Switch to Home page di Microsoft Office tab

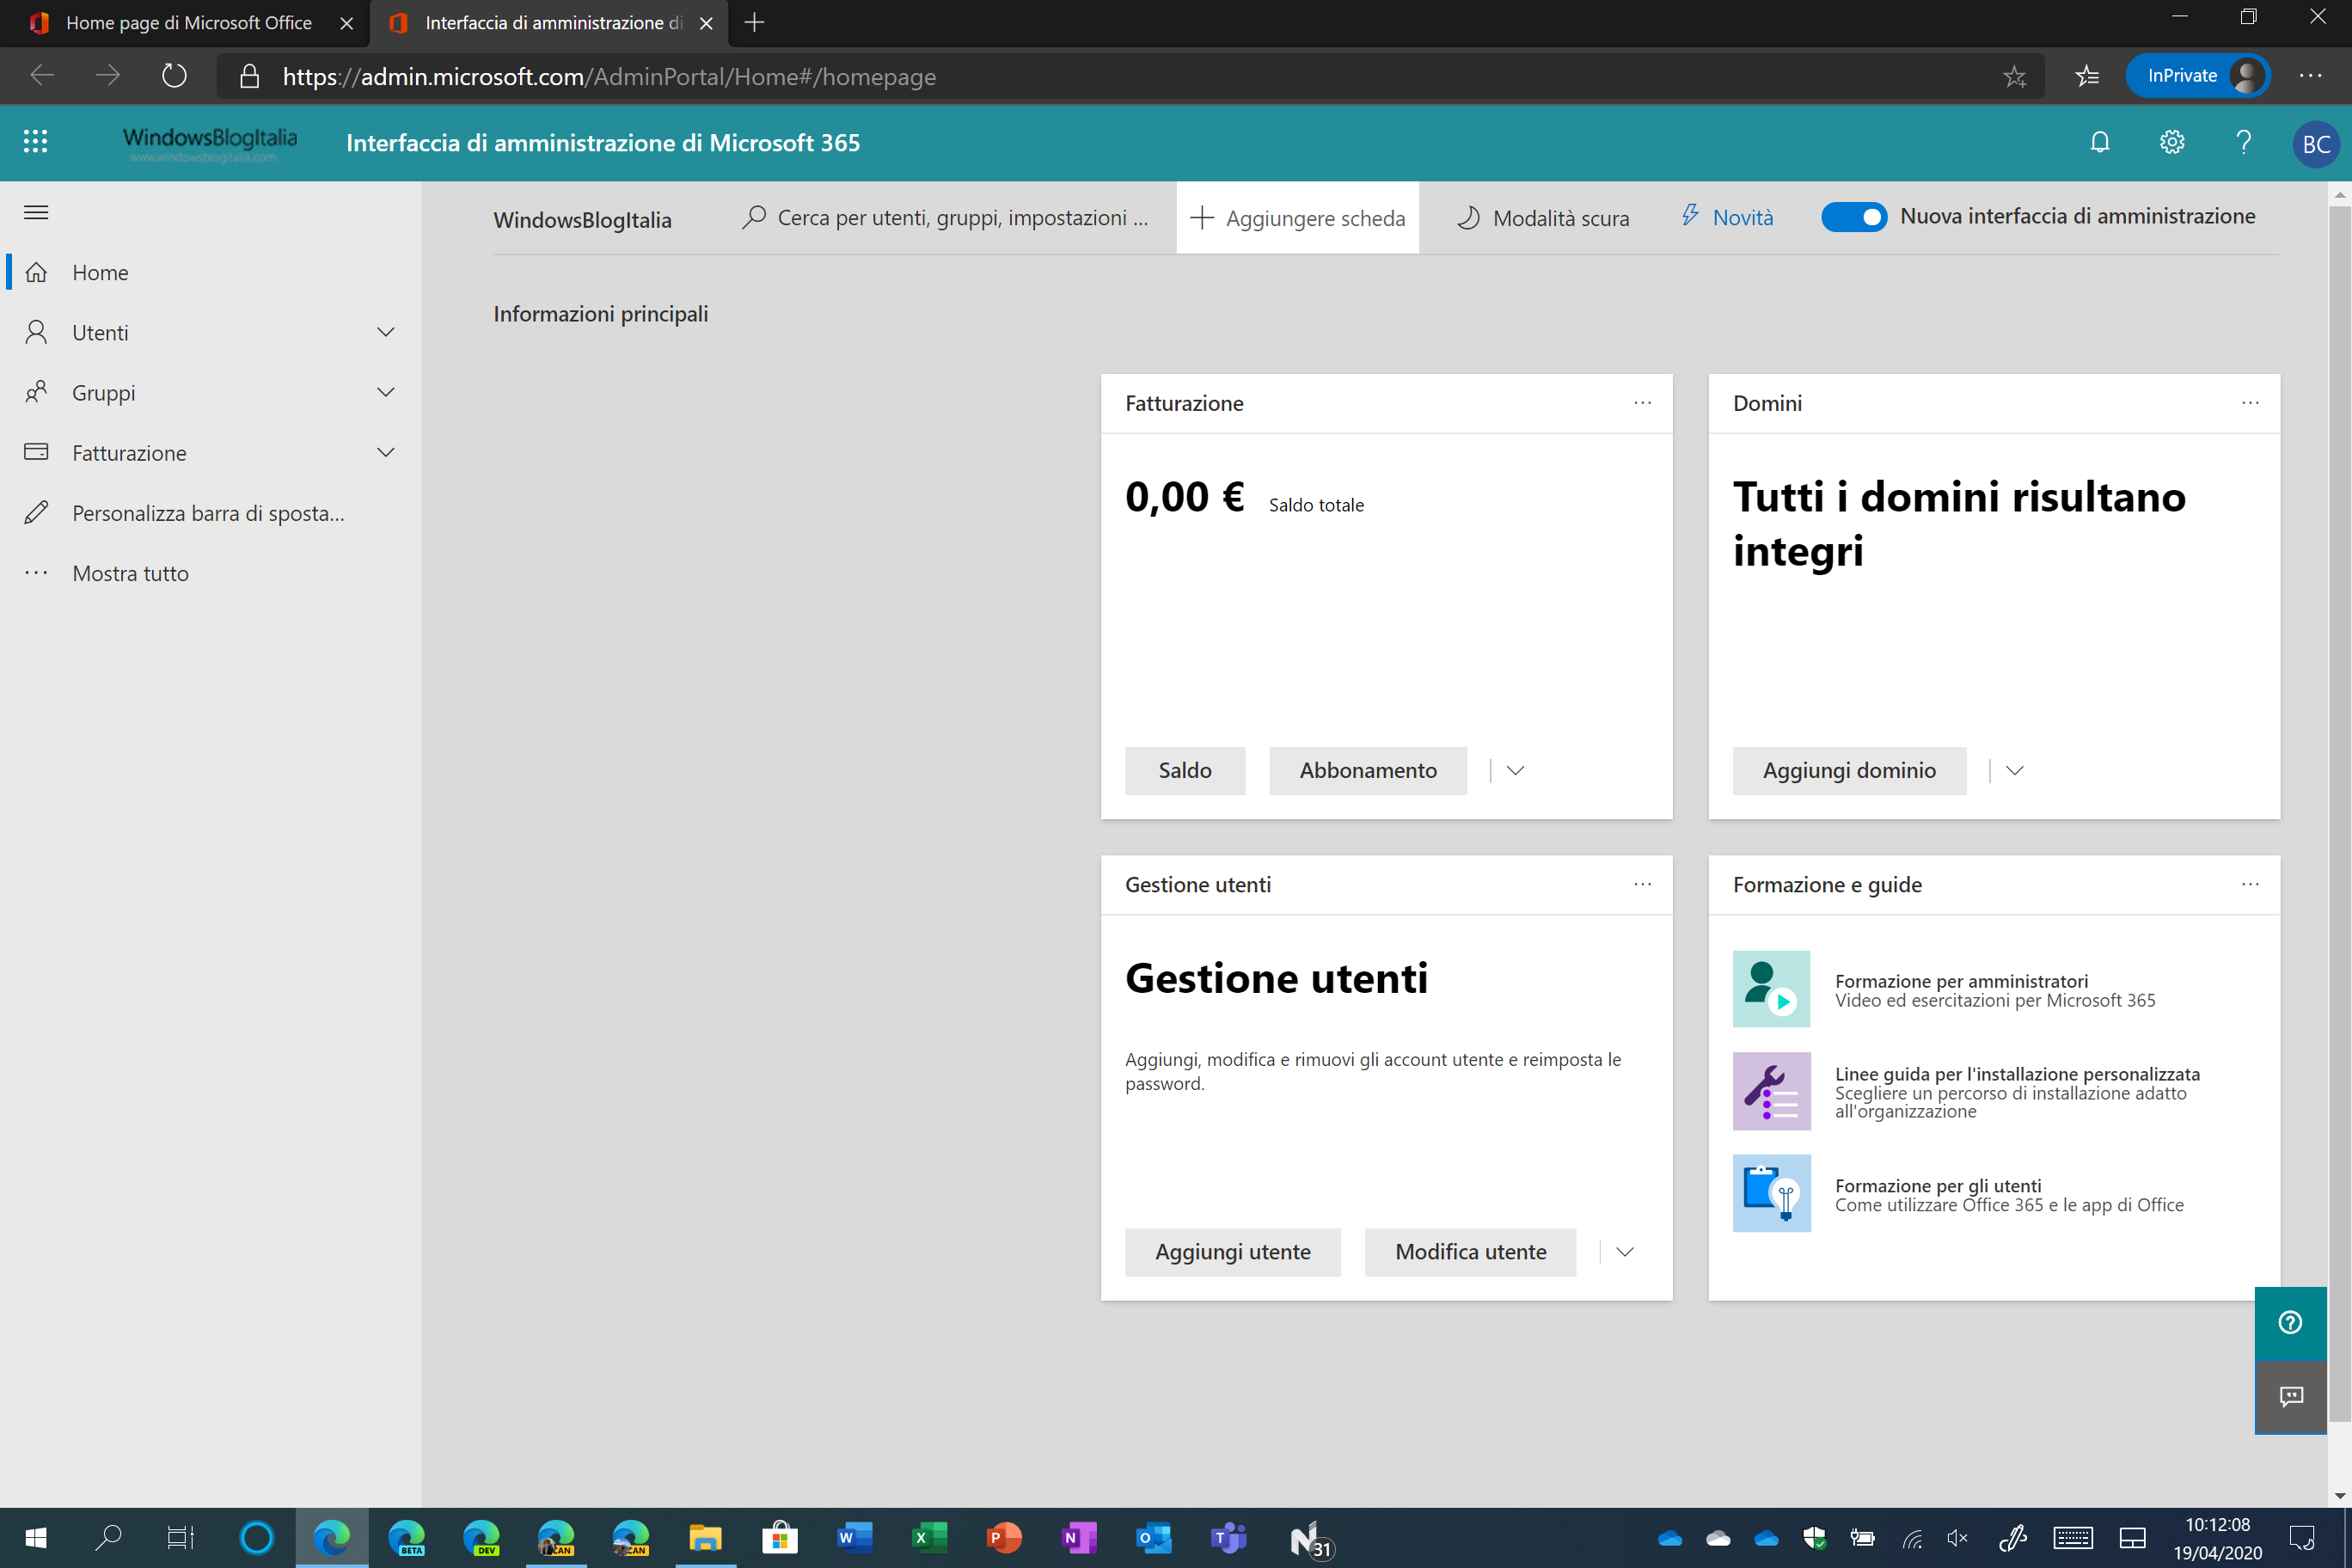point(186,23)
